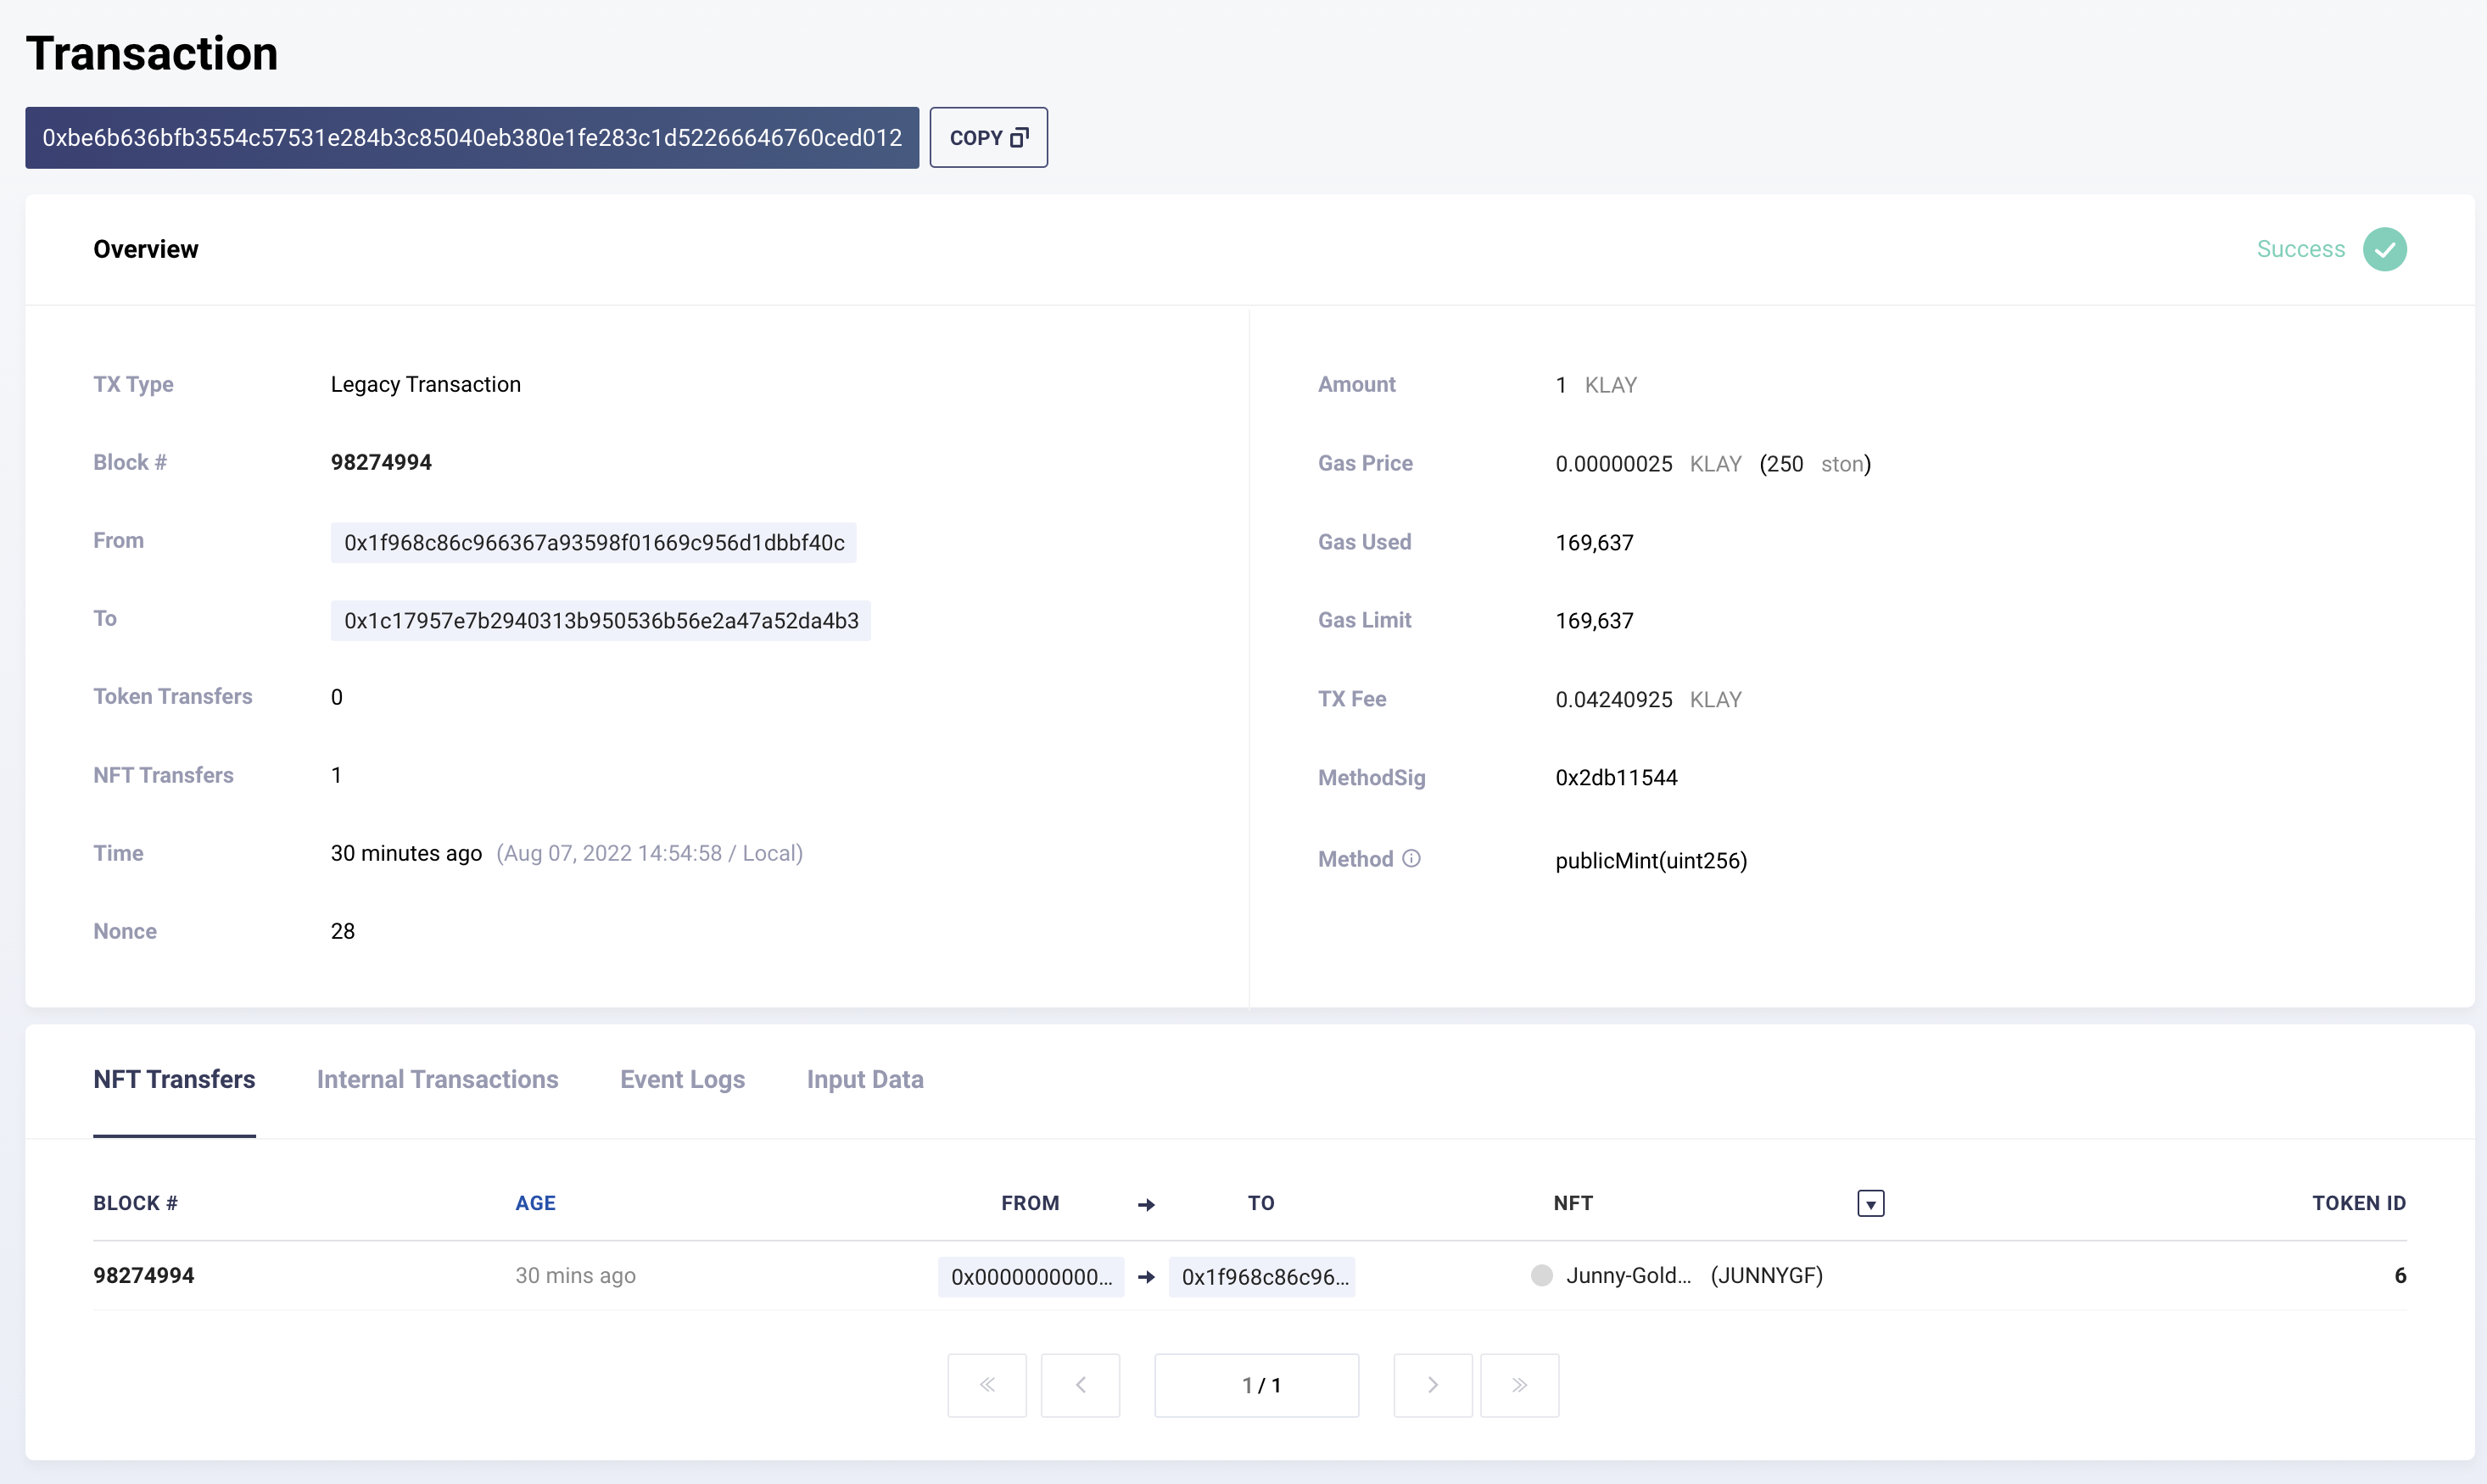Viewport: 2487px width, 1484px height.
Task: Click the AGE column header
Action: pos(535,1204)
